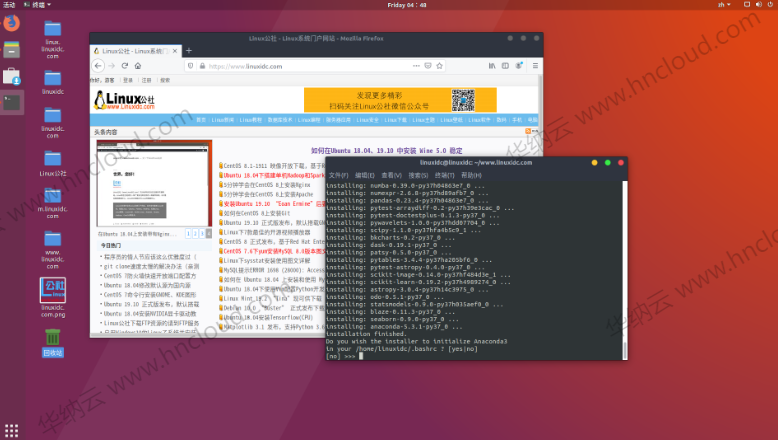Open Firefox hamburger menu
This screenshot has height=440, width=778.
coord(535,66)
